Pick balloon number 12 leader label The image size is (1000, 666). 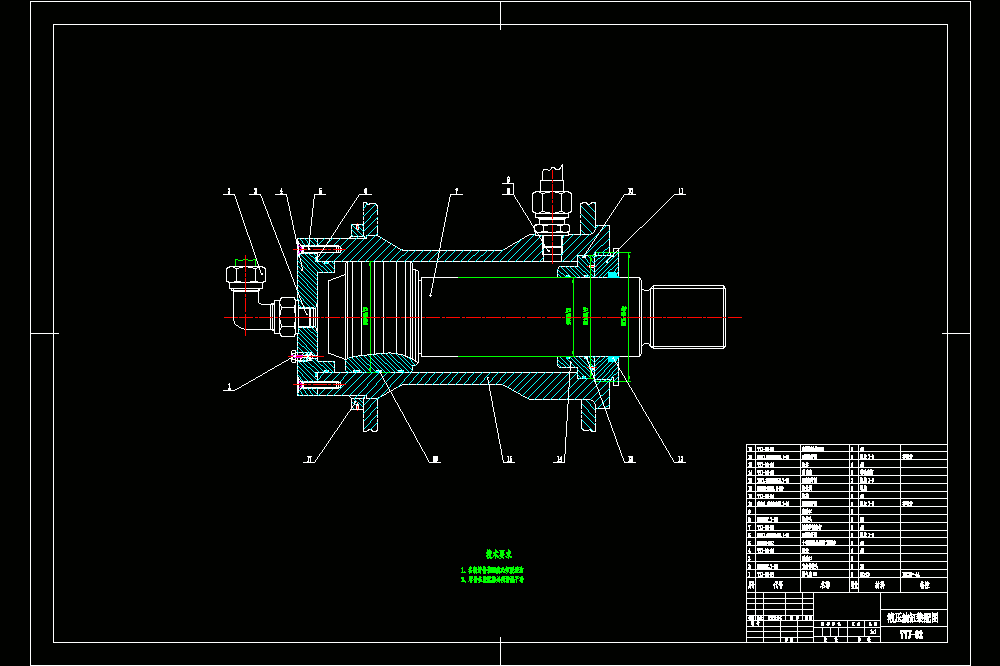tap(680, 459)
